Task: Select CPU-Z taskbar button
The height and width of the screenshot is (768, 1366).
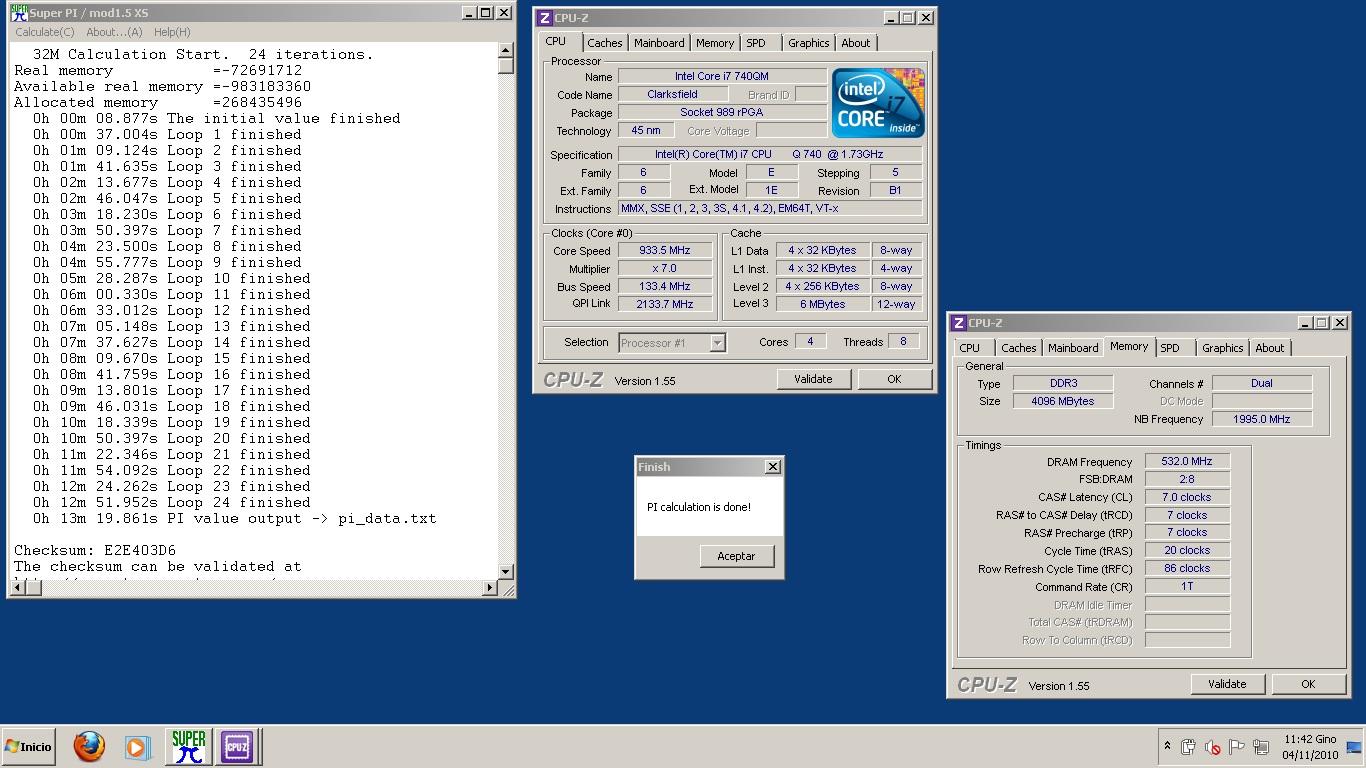Action: (237, 746)
